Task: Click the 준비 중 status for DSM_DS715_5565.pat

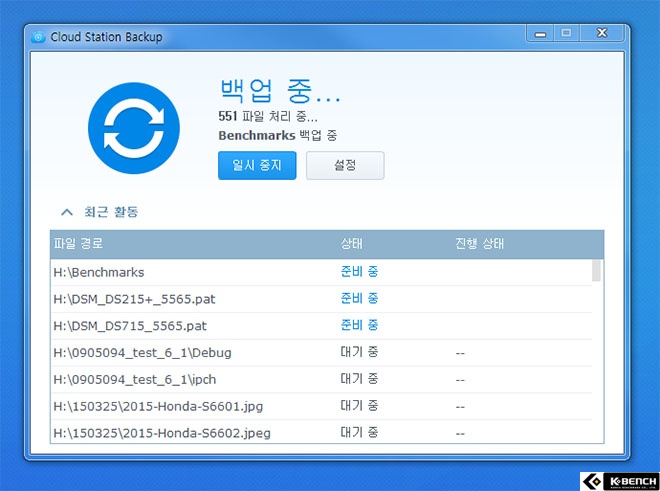Action: 359,325
